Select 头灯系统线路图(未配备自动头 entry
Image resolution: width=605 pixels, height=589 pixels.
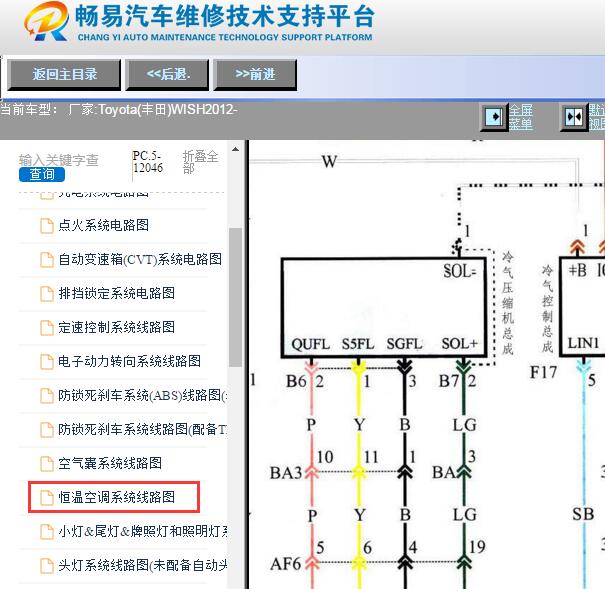pyautogui.click(x=142, y=565)
